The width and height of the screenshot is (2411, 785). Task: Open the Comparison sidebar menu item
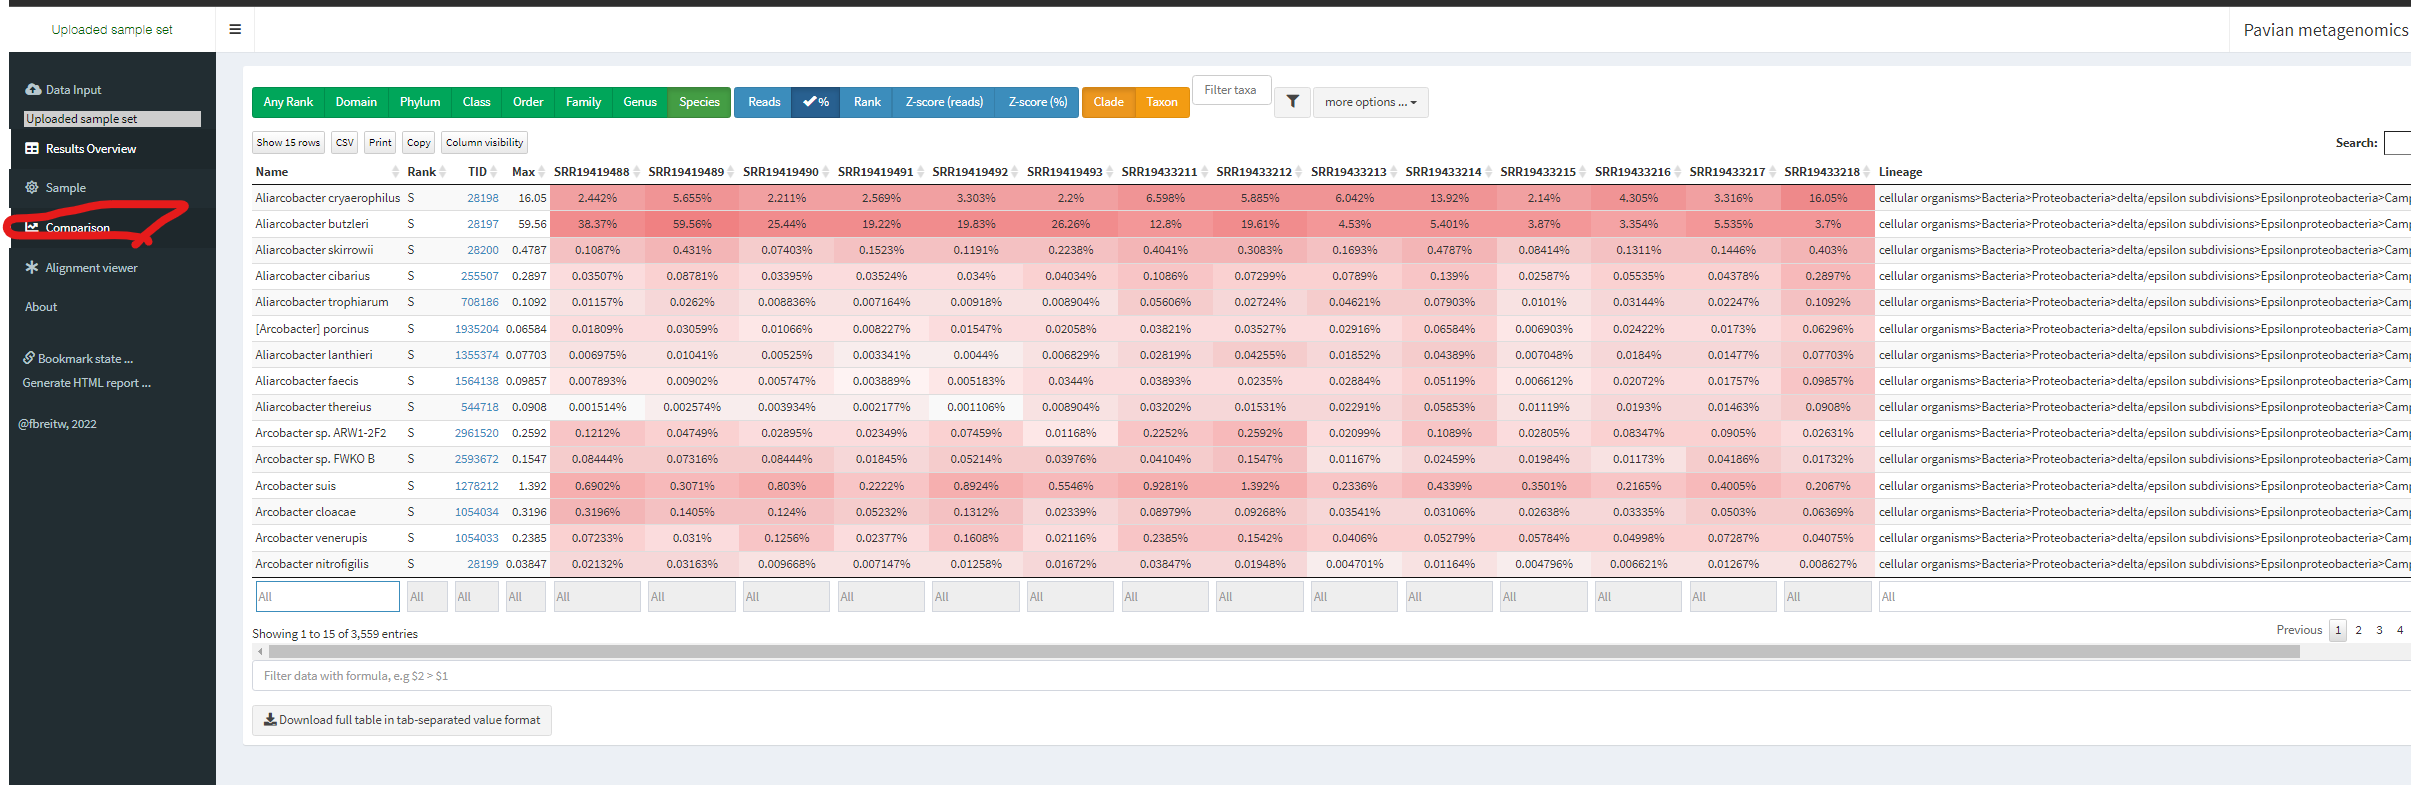pos(77,228)
